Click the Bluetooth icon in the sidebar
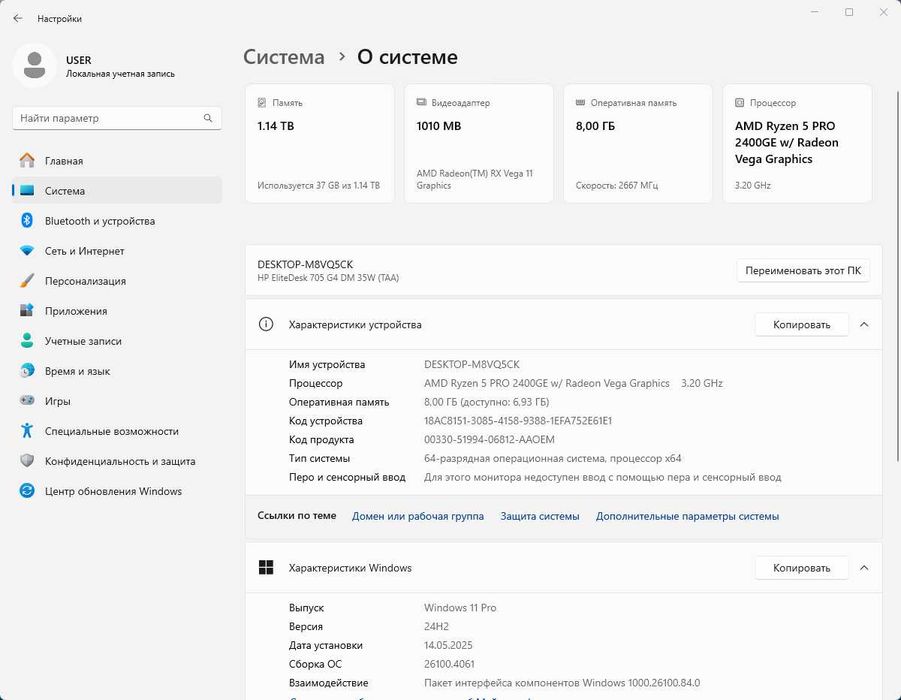 coord(27,221)
